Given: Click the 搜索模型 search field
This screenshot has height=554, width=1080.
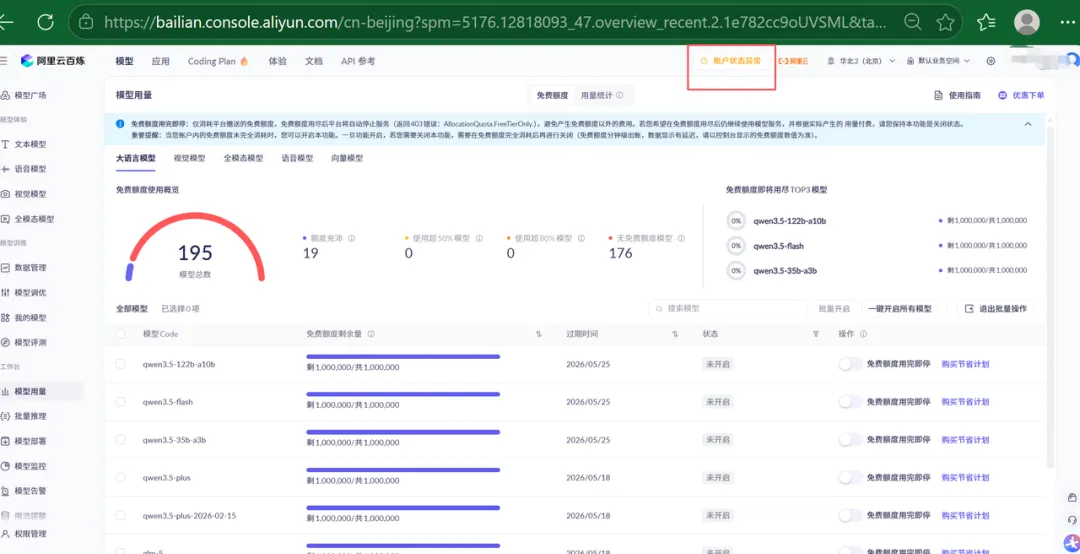Looking at the screenshot, I should click(x=728, y=309).
